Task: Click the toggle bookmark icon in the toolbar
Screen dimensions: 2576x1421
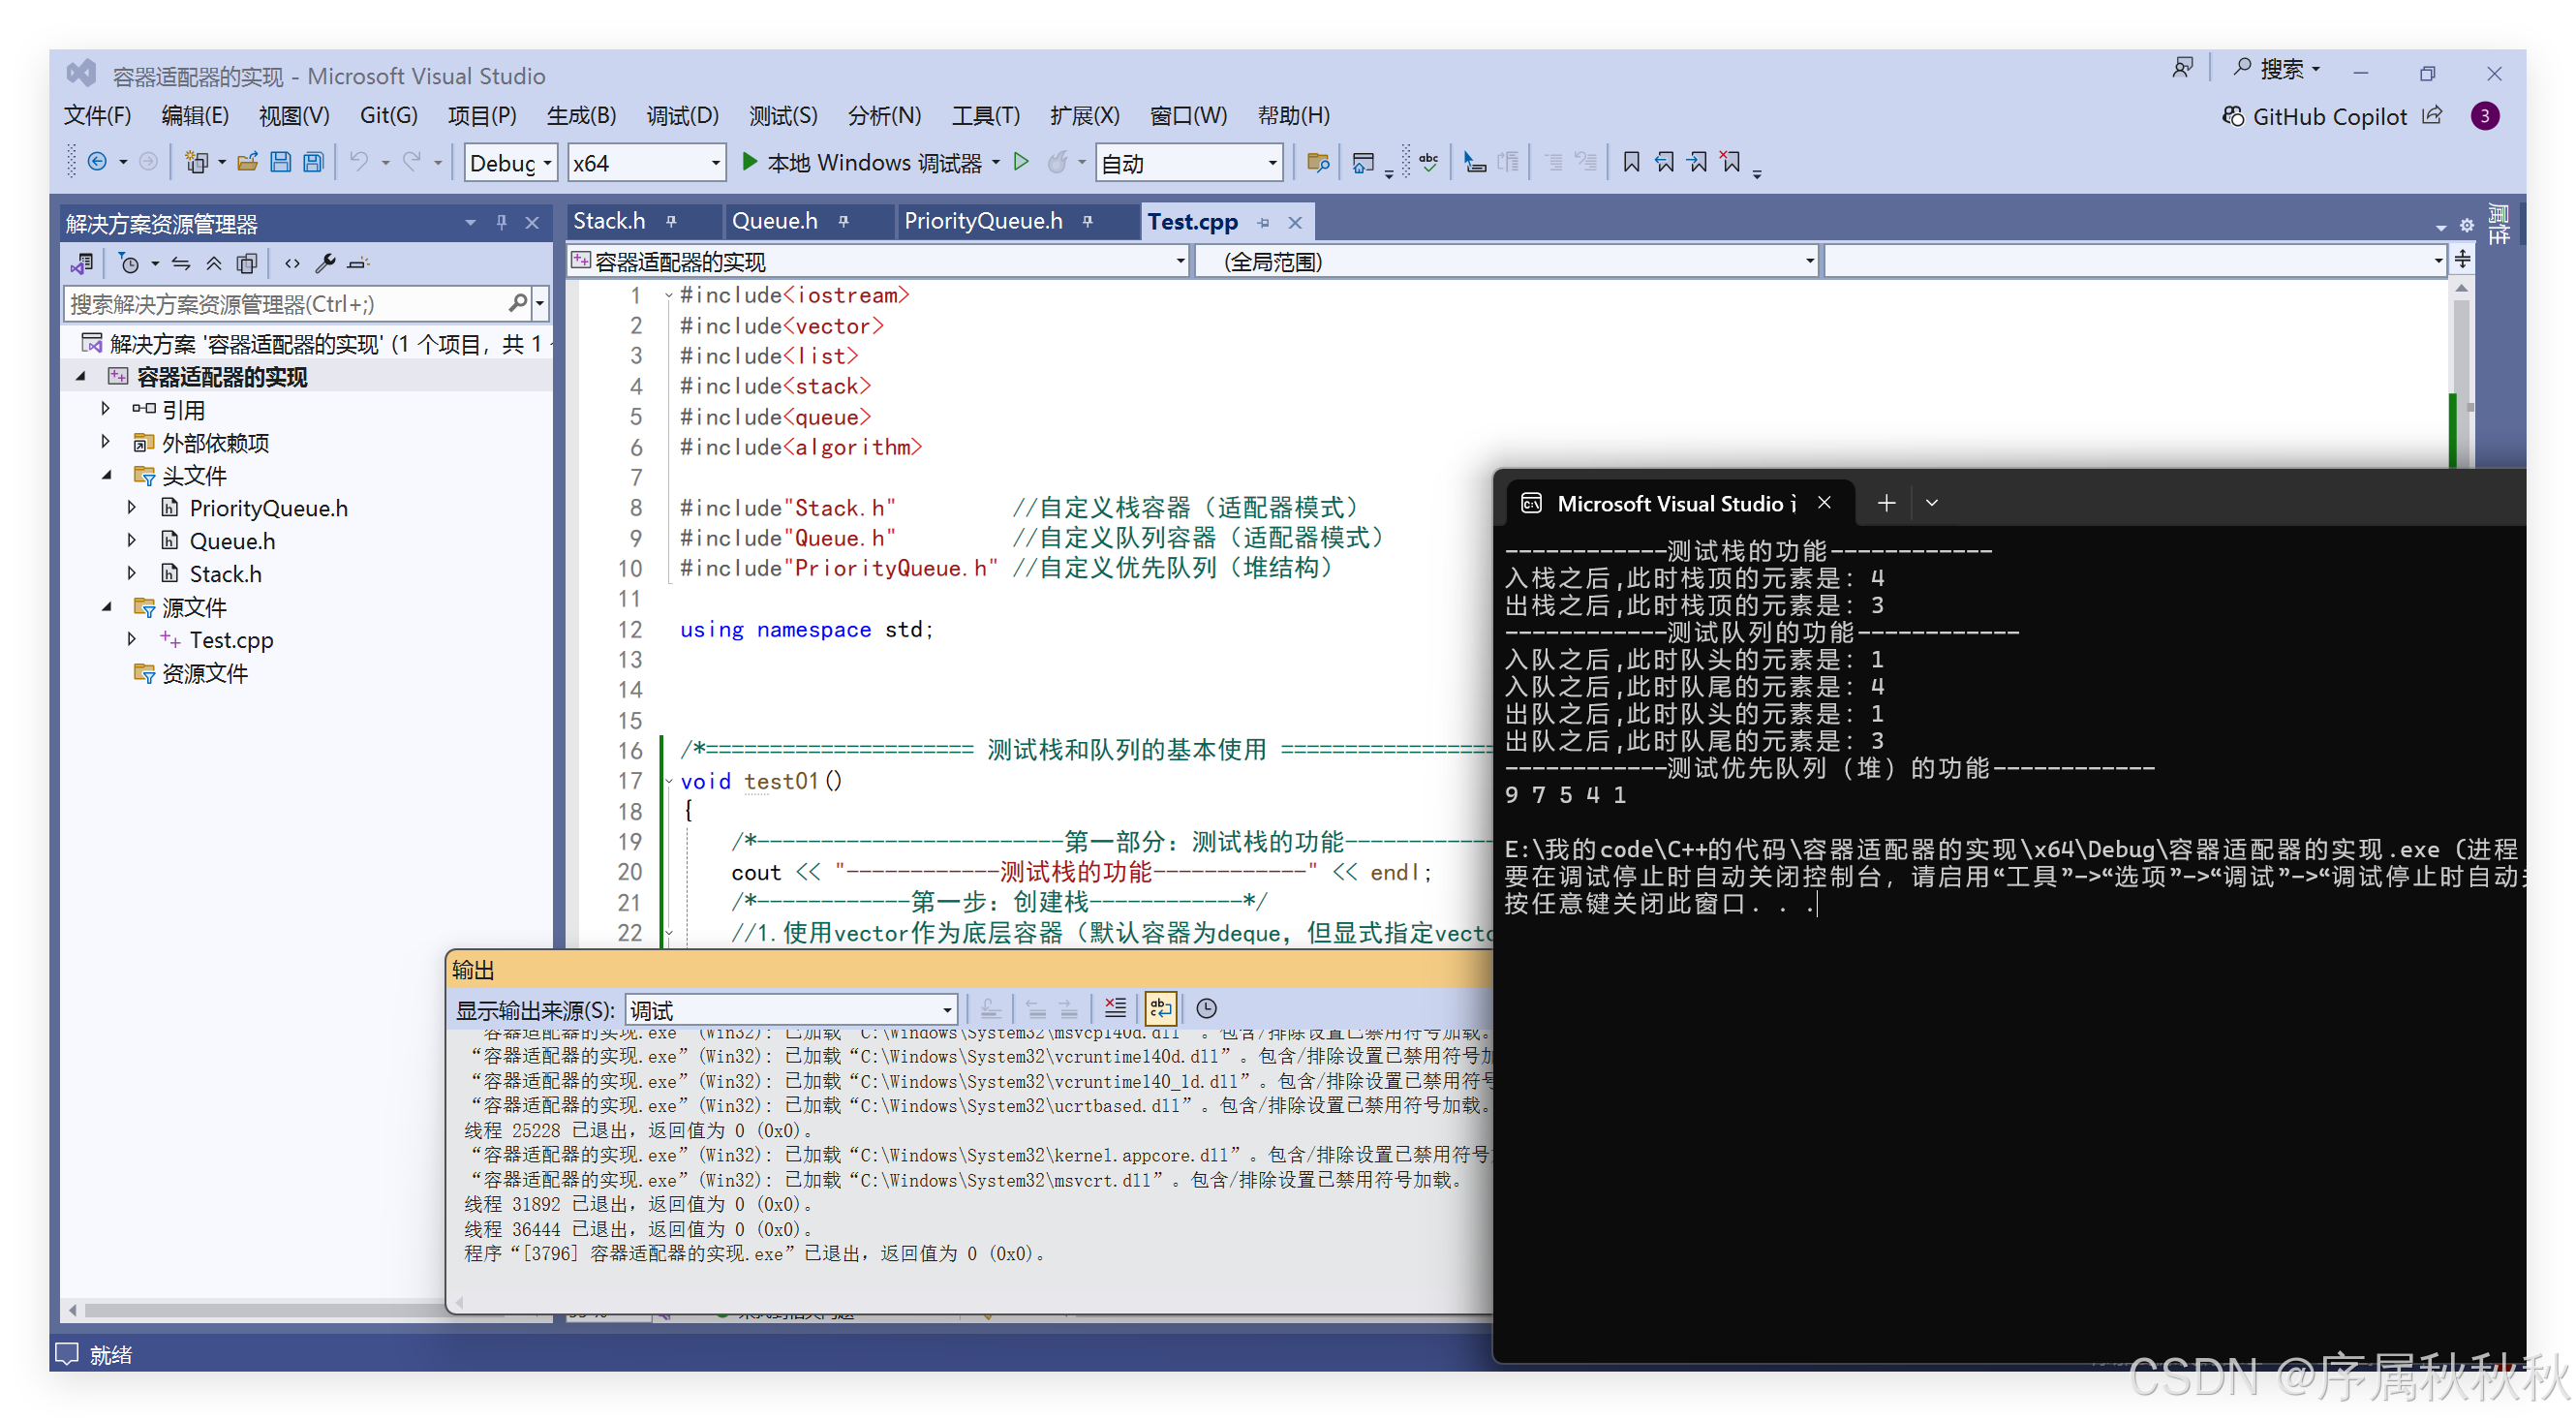Action: tap(1631, 162)
